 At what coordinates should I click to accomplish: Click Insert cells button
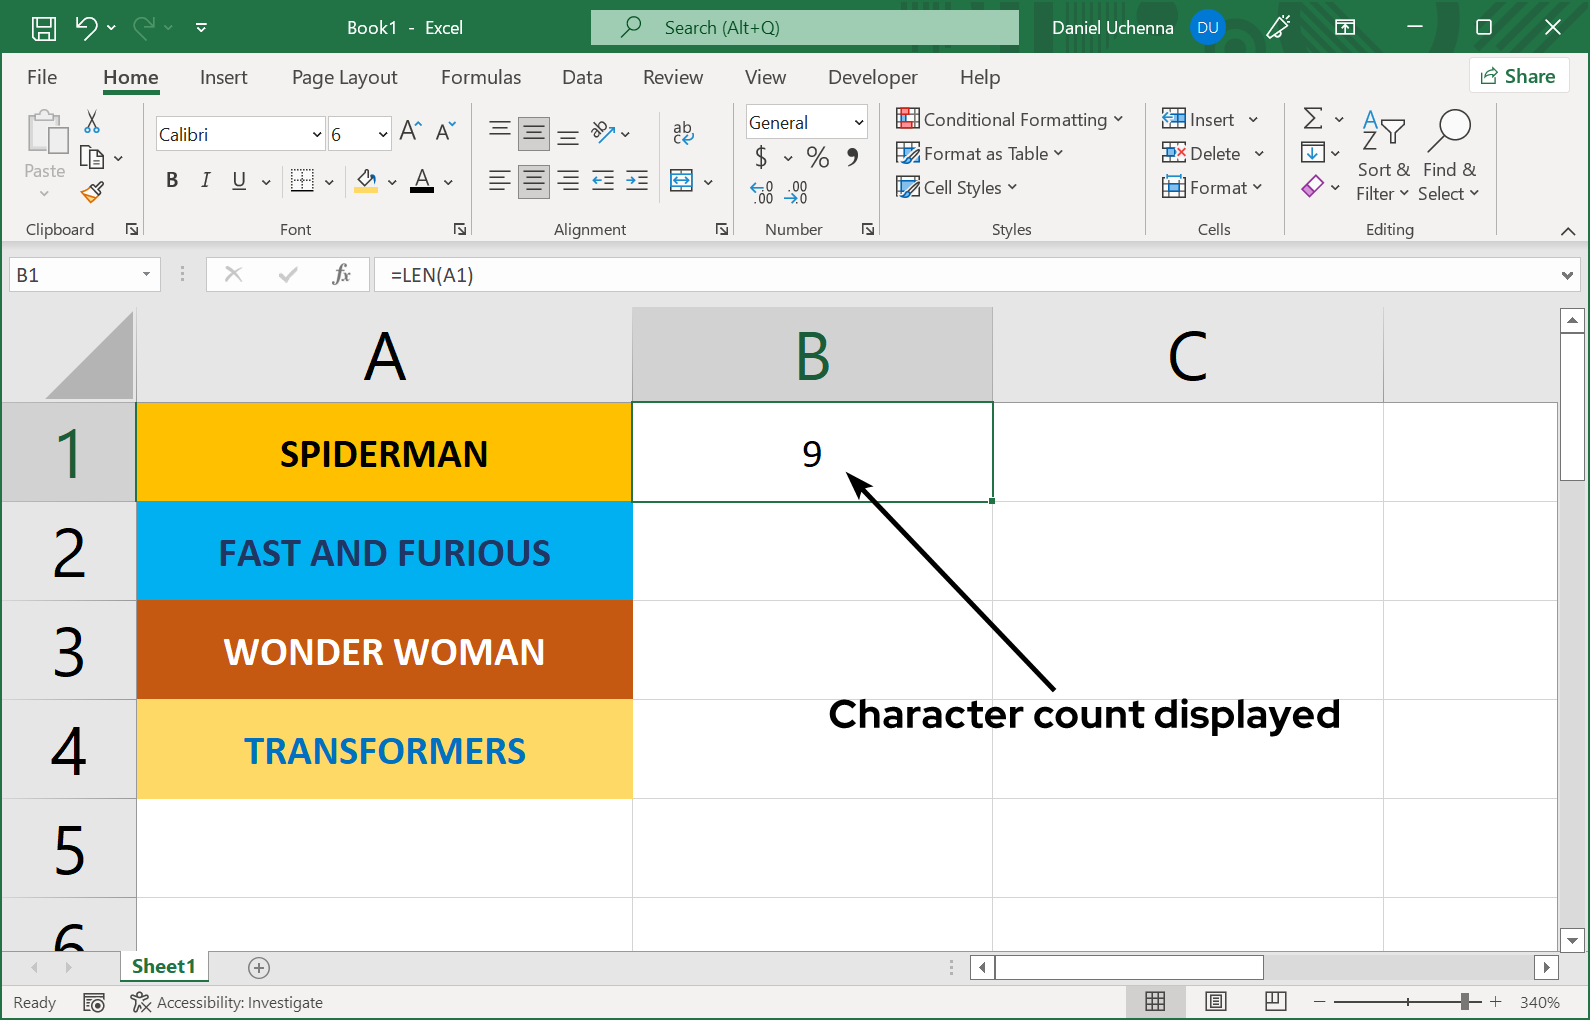pyautogui.click(x=1198, y=119)
